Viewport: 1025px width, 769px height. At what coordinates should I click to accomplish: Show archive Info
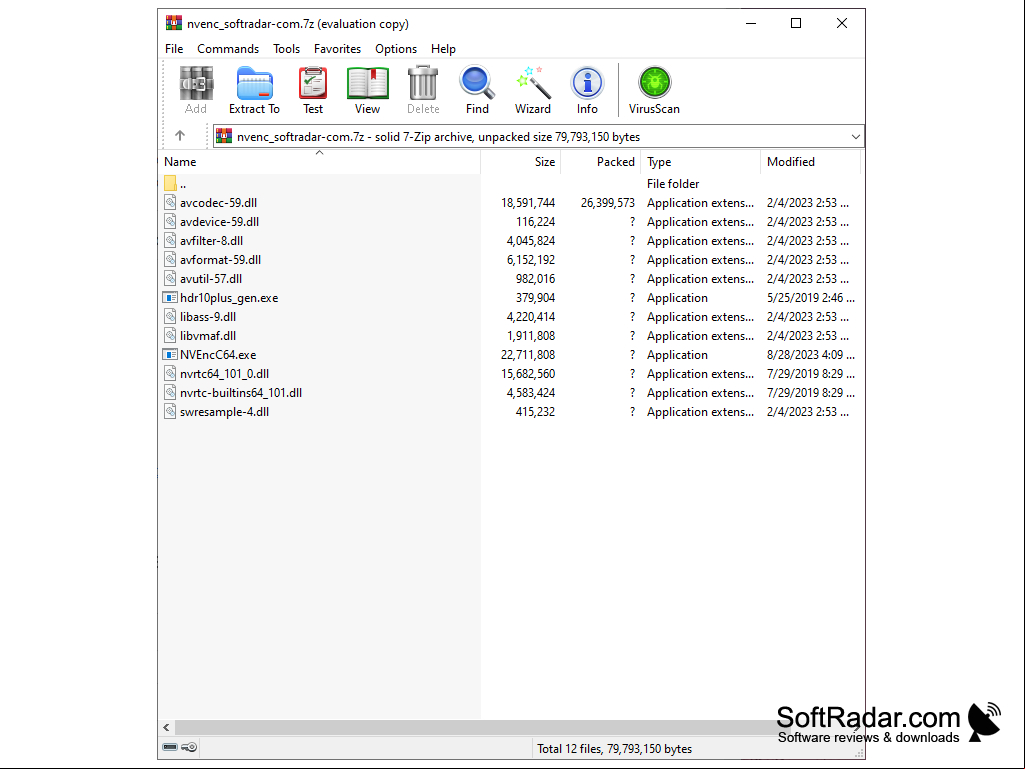tap(587, 90)
